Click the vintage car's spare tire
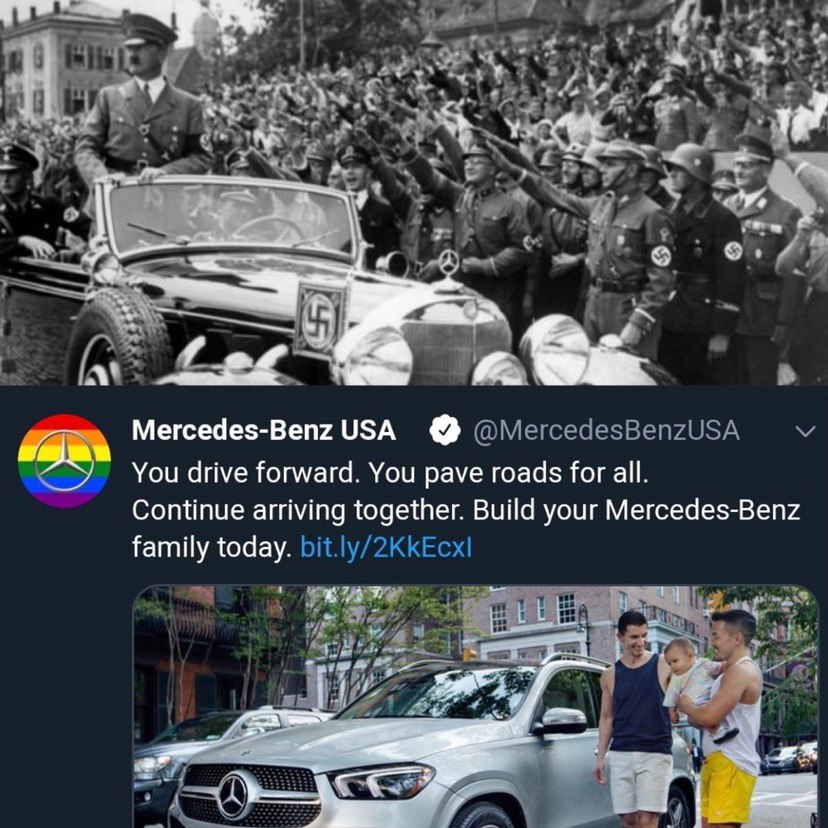 (119, 337)
